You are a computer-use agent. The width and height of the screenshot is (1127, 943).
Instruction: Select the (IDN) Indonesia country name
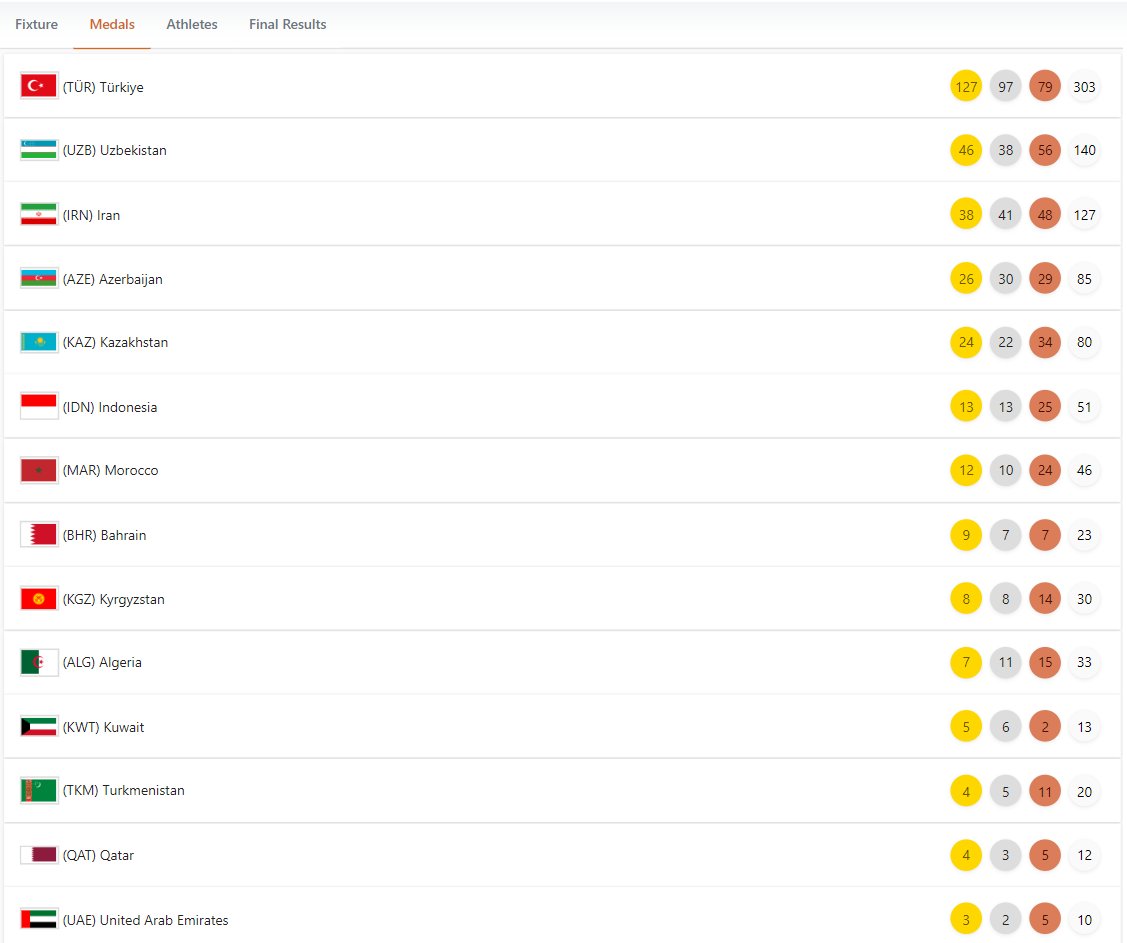coord(109,407)
